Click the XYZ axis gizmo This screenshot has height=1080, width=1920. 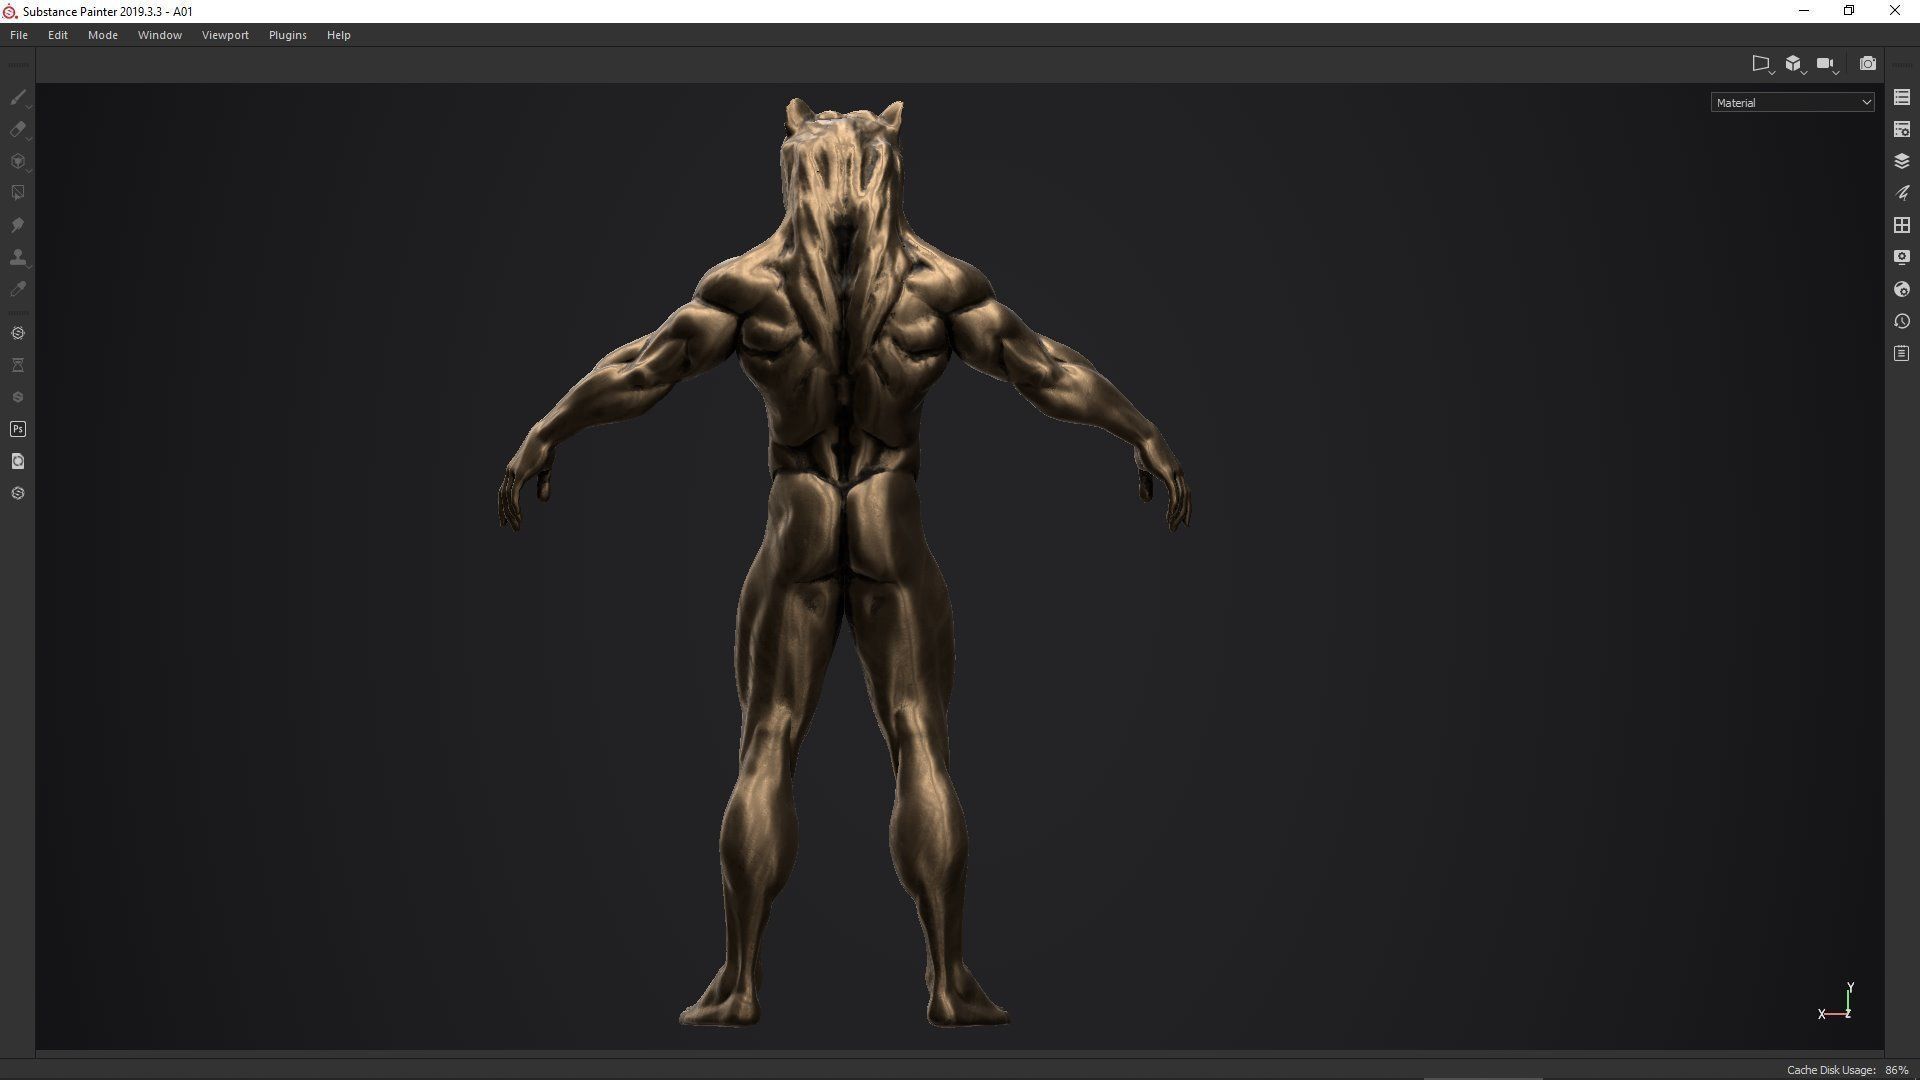1837,1002
